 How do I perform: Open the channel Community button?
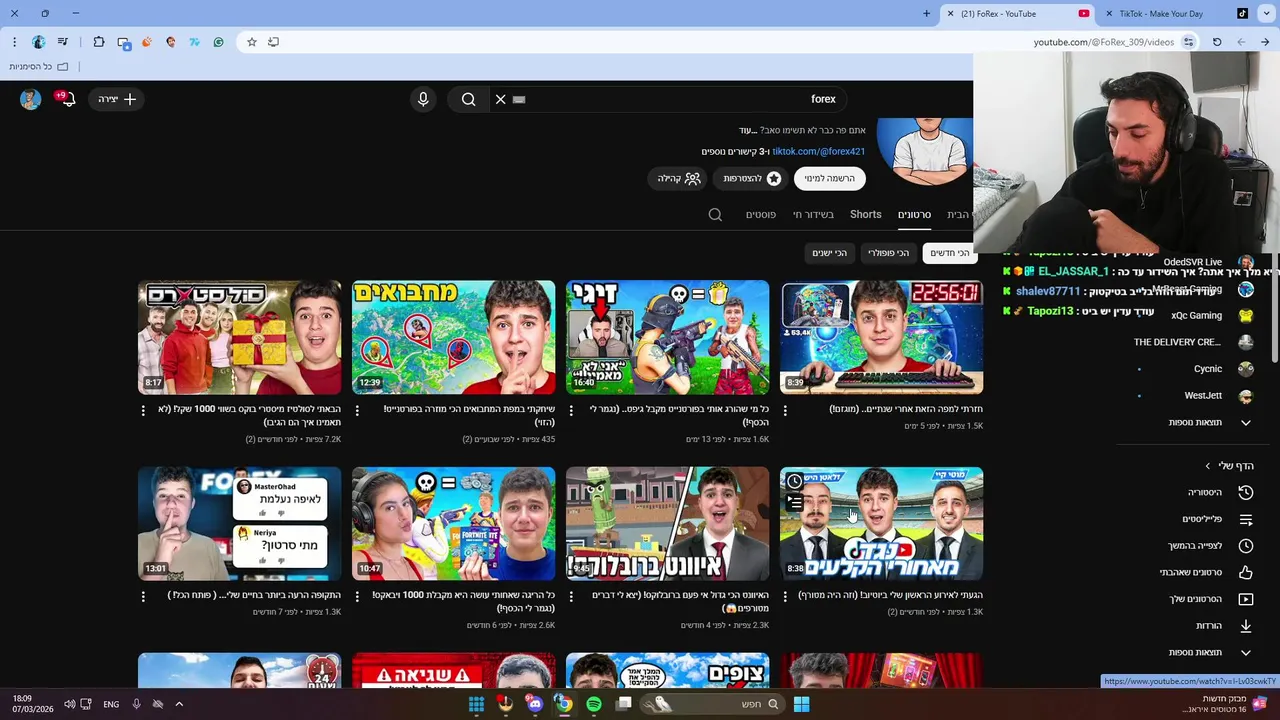(679, 178)
